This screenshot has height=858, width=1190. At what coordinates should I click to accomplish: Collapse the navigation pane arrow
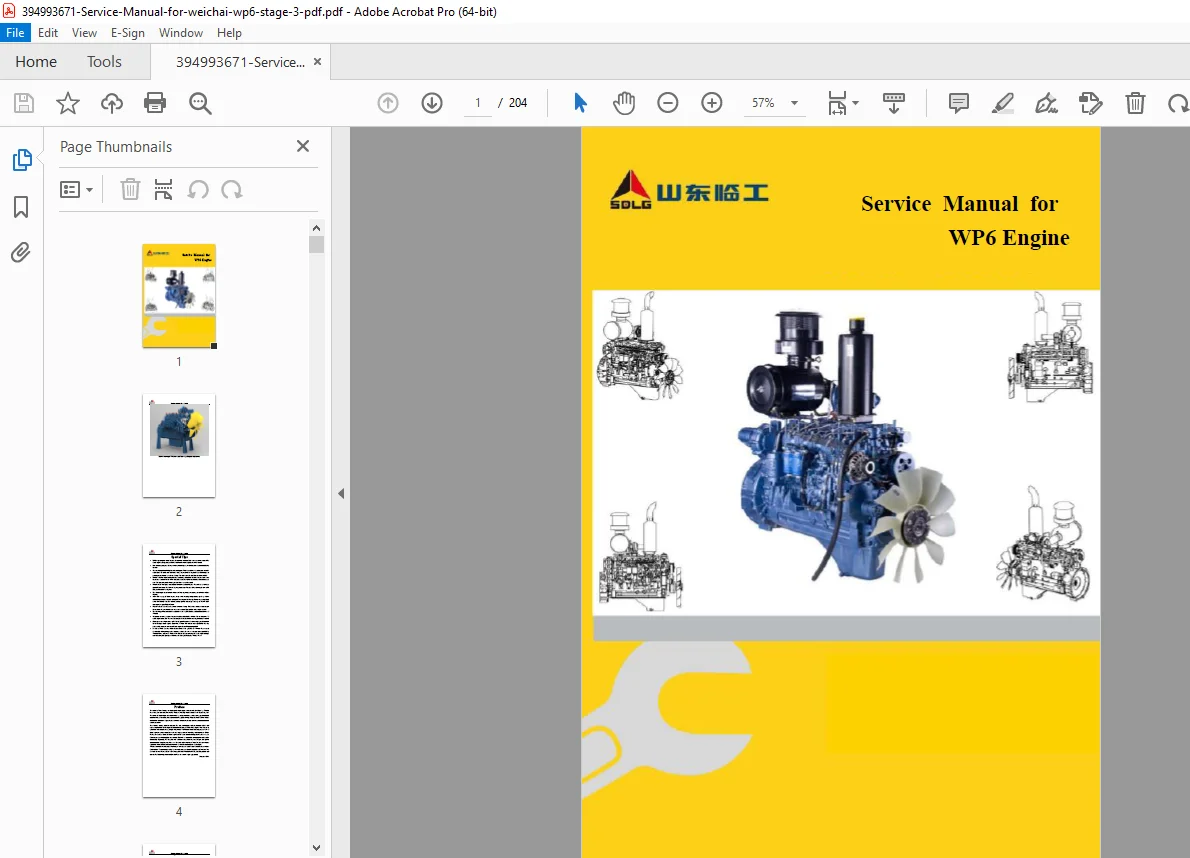(x=341, y=494)
